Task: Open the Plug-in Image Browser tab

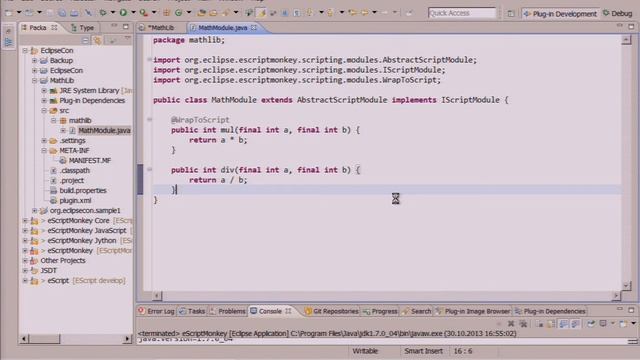Action: pyautogui.click(x=473, y=311)
